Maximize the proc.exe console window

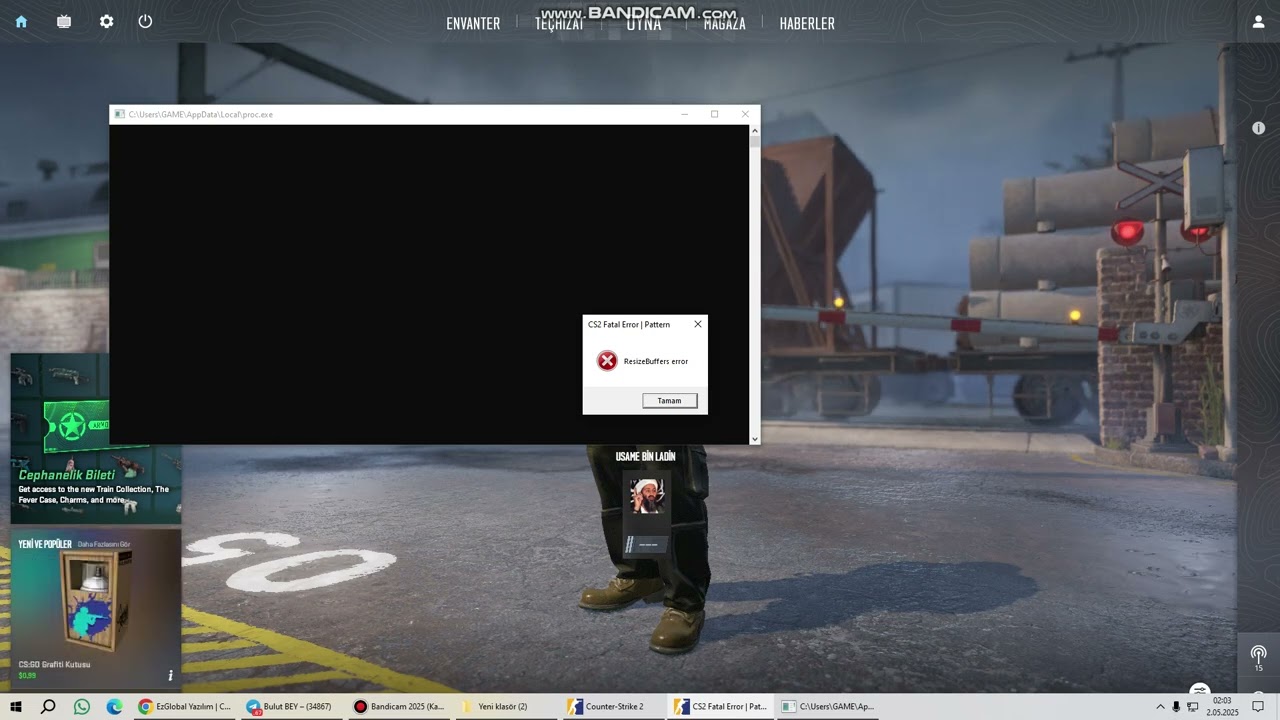pos(714,114)
